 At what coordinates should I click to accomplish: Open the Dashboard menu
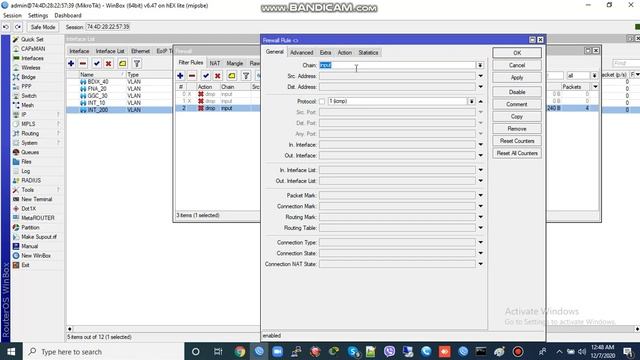tap(68, 16)
